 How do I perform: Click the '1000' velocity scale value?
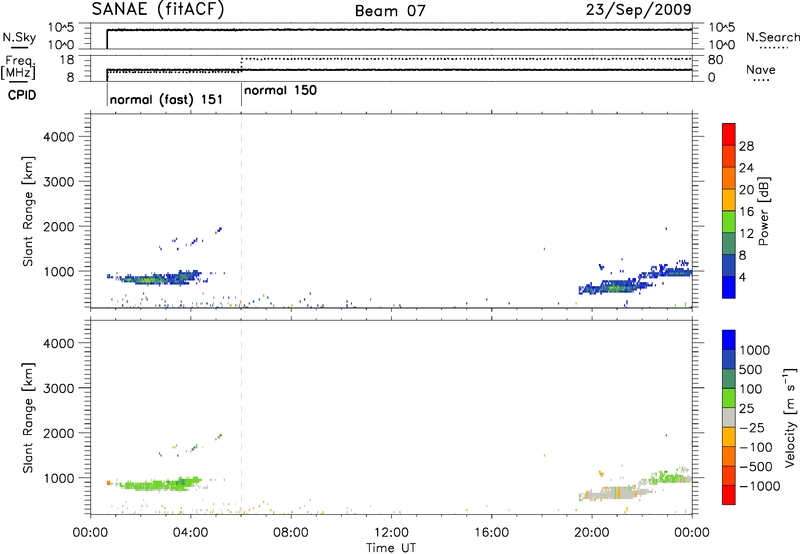pyautogui.click(x=754, y=350)
